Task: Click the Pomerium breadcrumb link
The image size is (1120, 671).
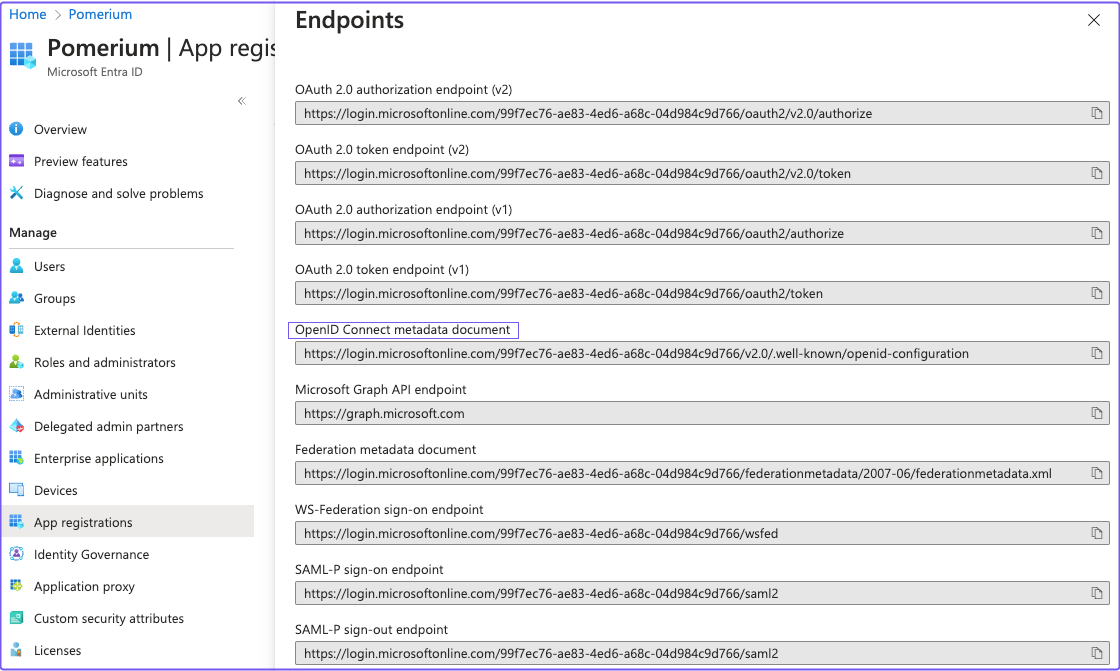Action: coord(100,14)
